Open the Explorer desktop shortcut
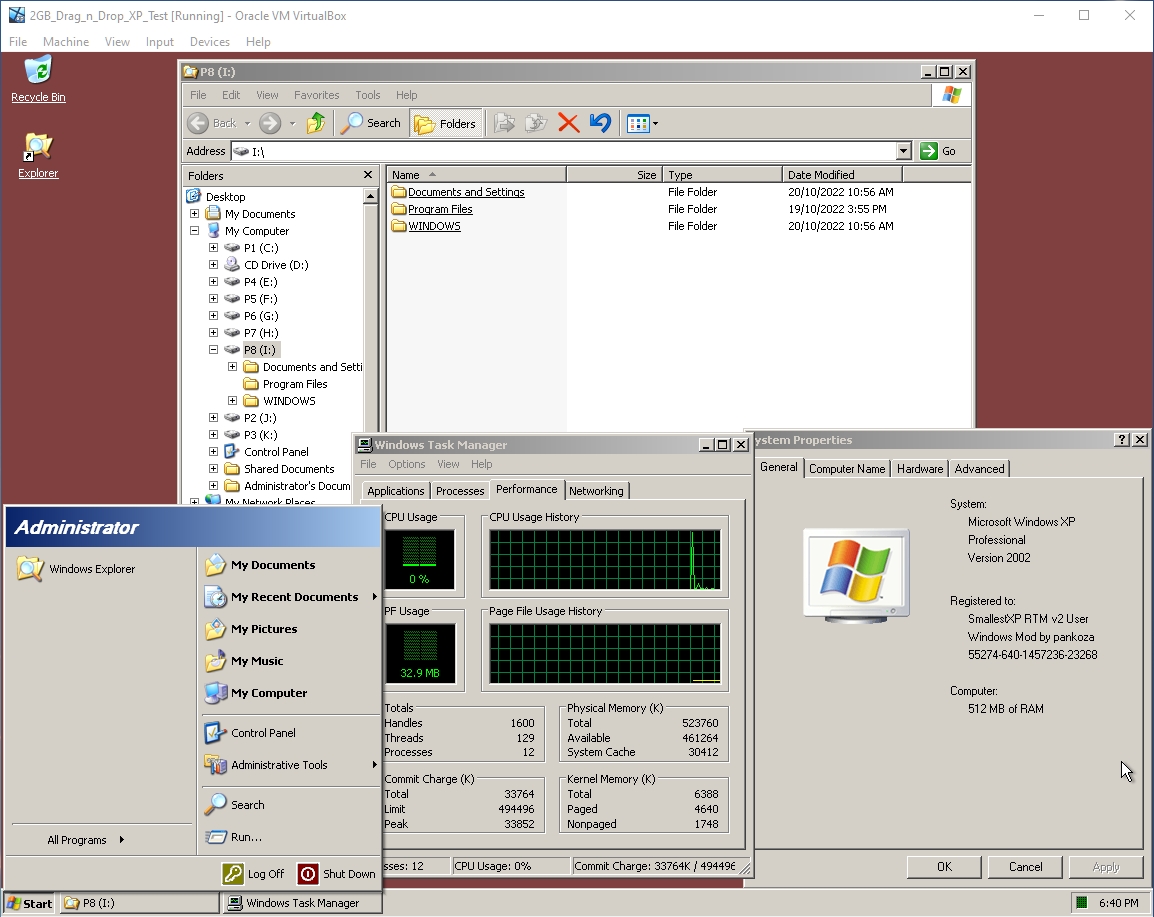The image size is (1154, 917). pyautogui.click(x=38, y=156)
